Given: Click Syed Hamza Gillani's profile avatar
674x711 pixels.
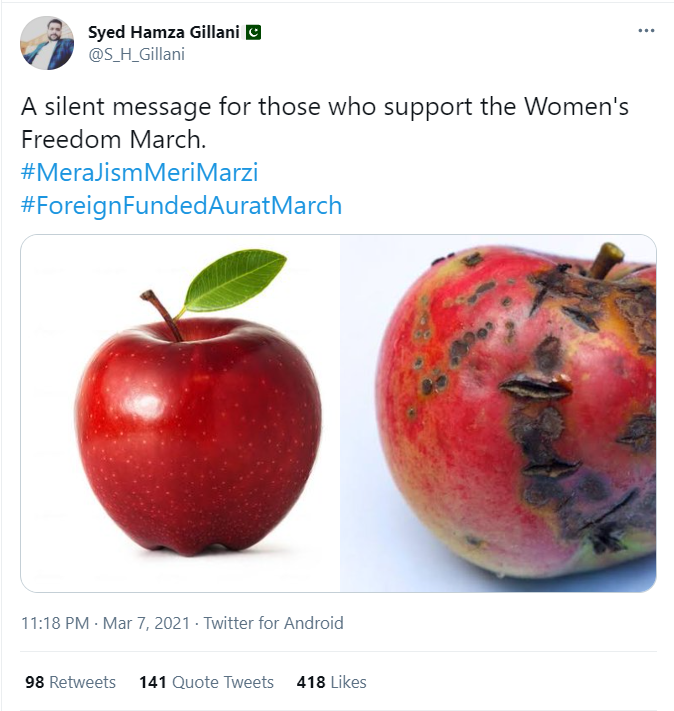Looking at the screenshot, I should coord(47,43).
